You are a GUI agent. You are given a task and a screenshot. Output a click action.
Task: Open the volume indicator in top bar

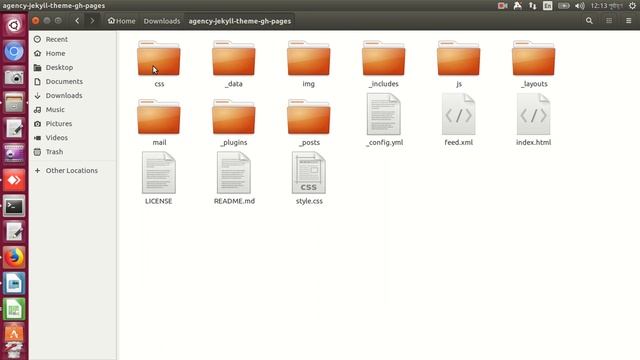click(x=580, y=6)
